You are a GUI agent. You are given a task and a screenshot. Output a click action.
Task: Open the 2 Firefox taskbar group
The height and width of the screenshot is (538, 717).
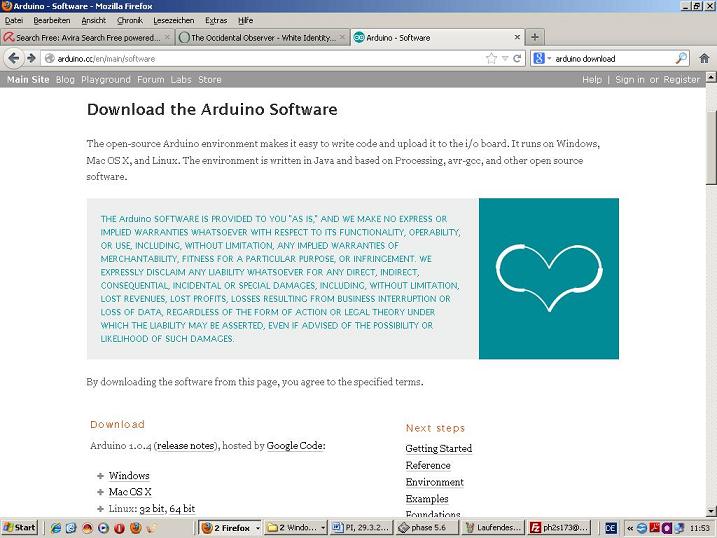tap(231, 528)
